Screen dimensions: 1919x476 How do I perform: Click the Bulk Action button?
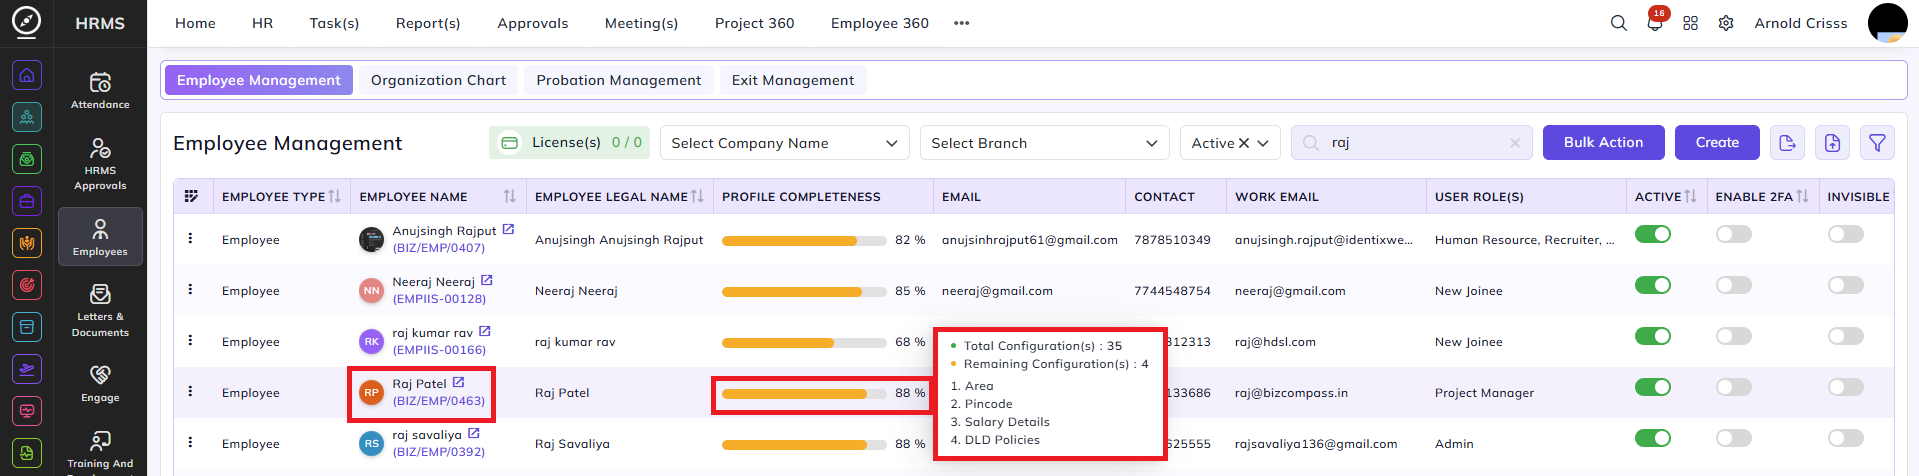pos(1603,142)
